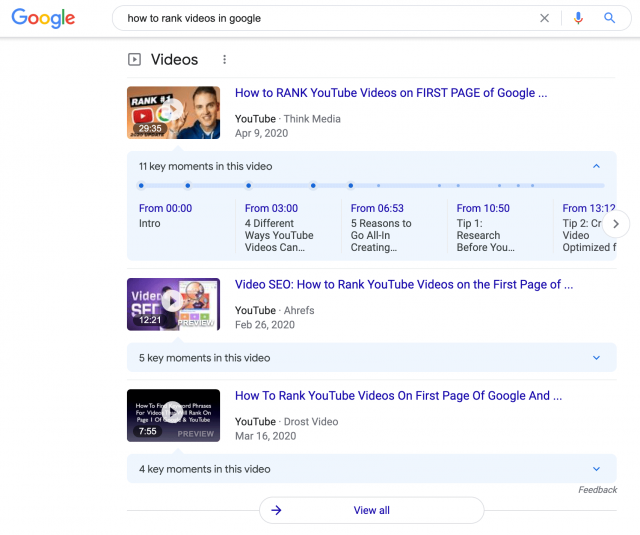The image size is (640, 535).
Task: Click the Videos play box icon
Action: (134, 60)
